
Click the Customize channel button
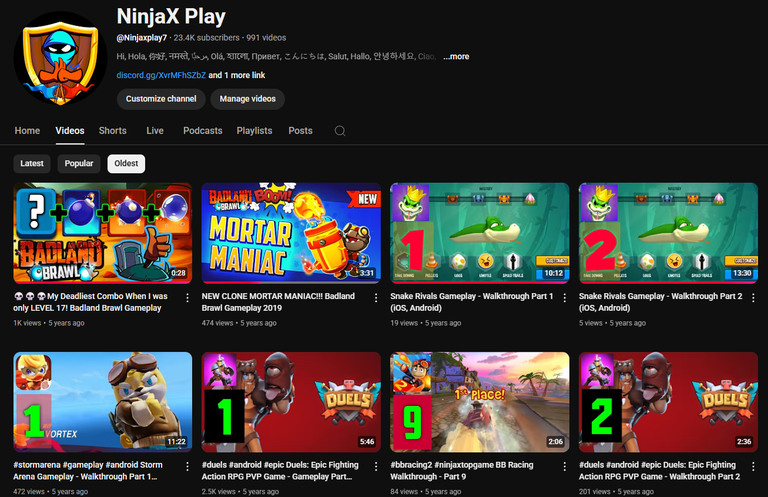161,99
